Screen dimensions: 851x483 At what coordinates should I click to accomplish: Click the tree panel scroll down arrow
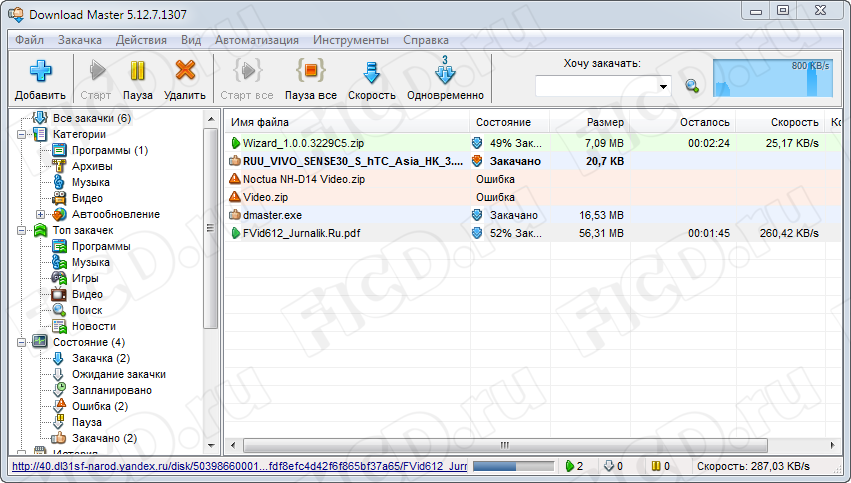(x=211, y=446)
